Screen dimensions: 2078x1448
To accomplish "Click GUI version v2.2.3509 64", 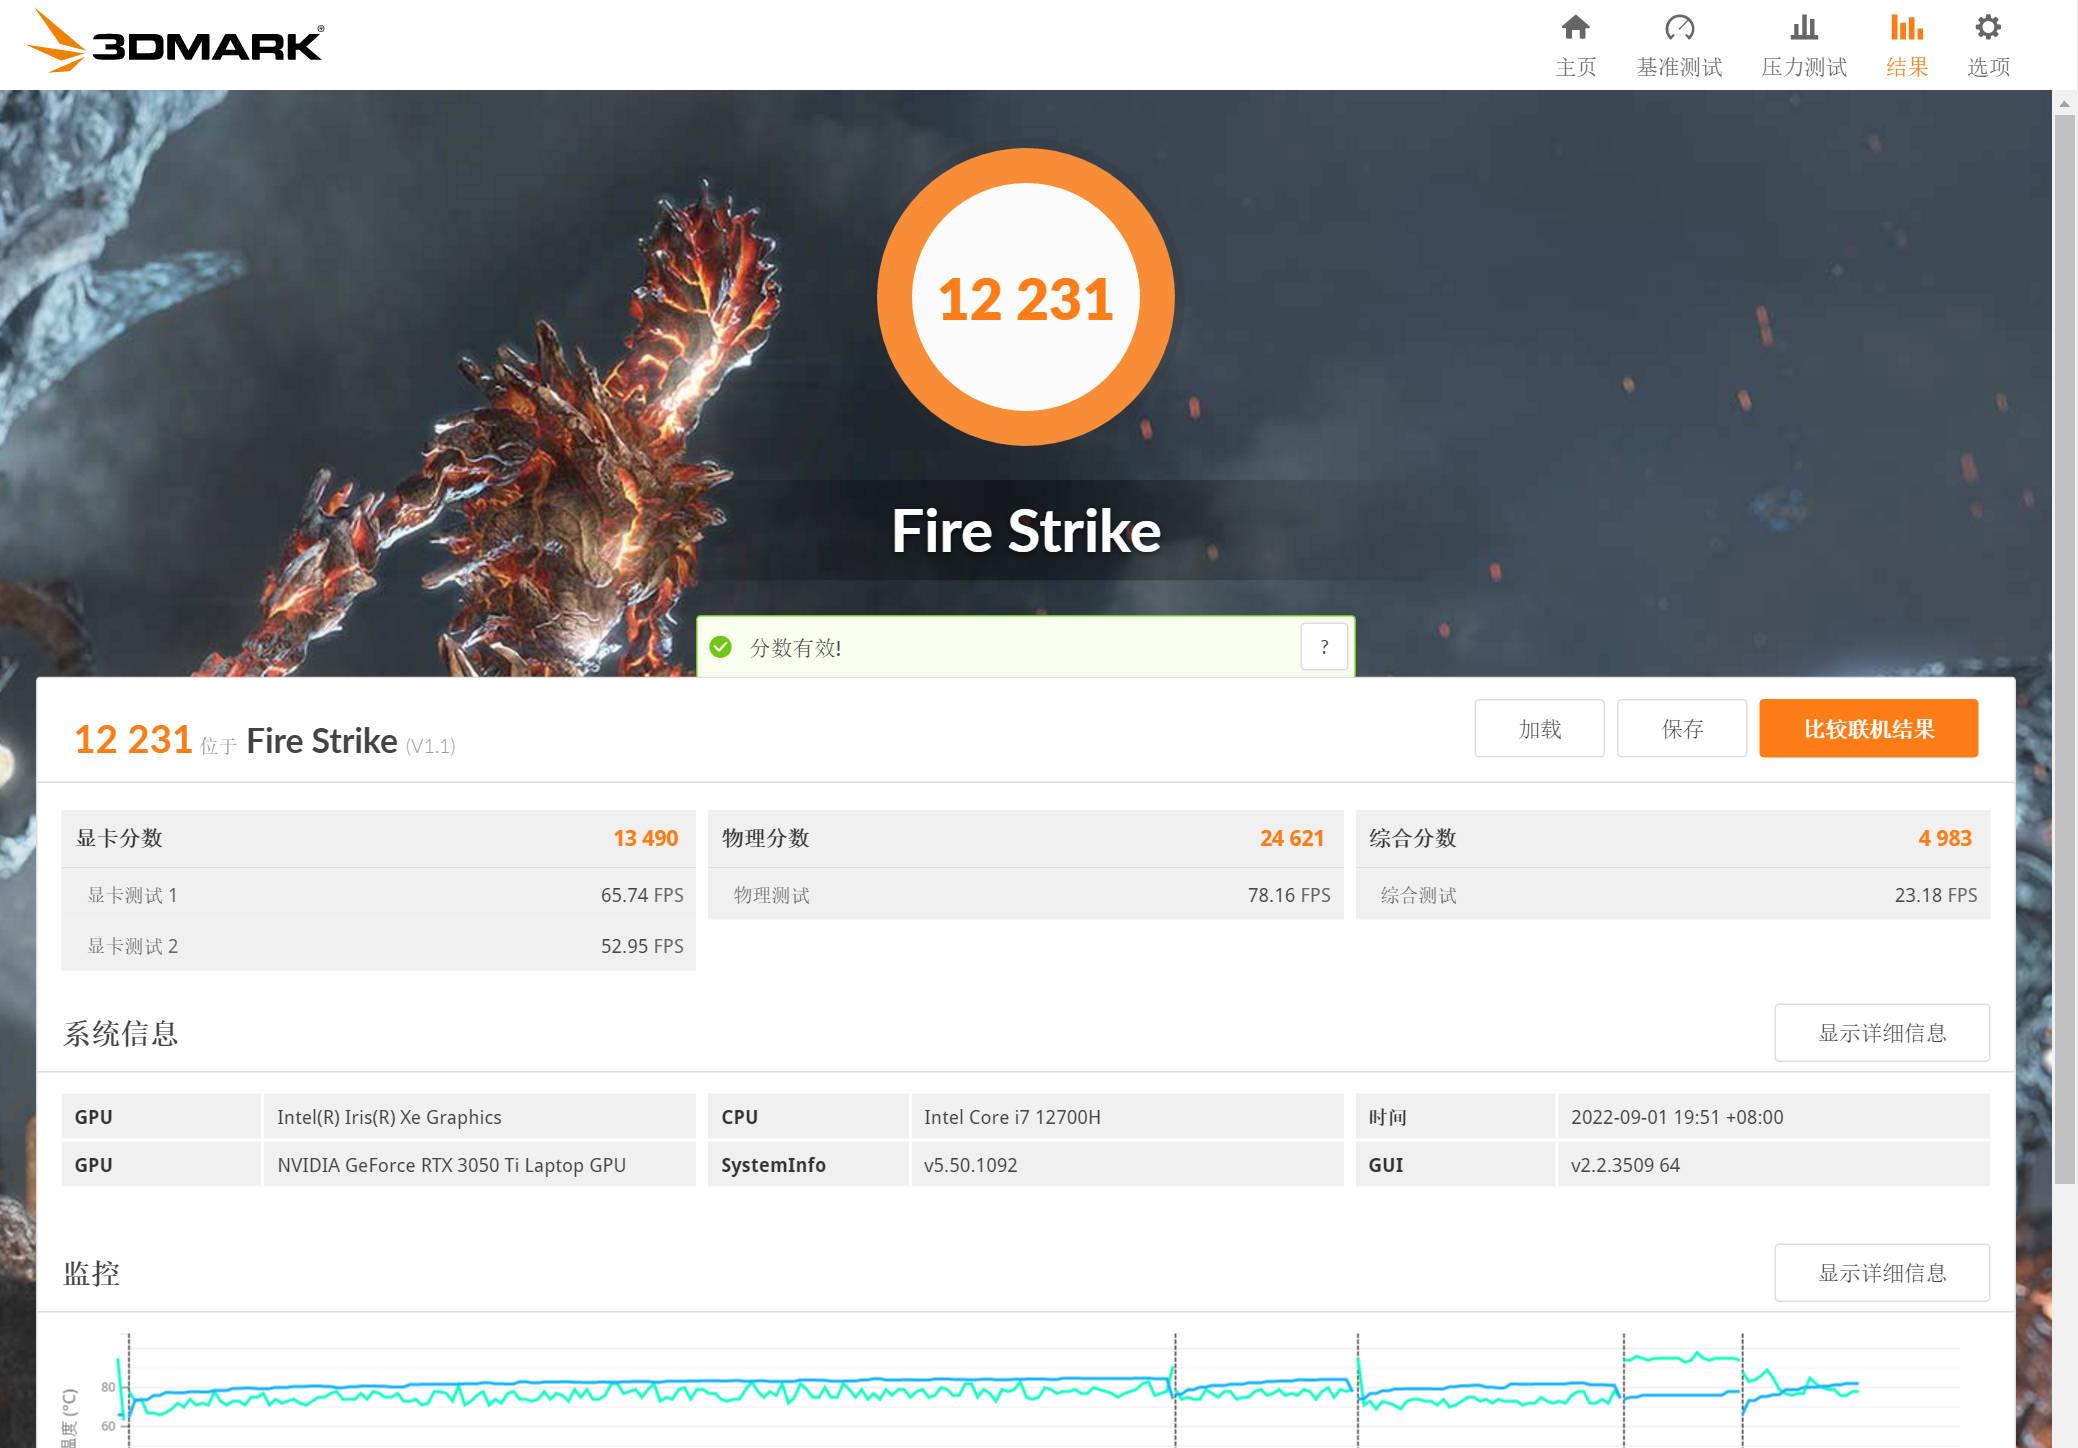I will pos(1625,1165).
